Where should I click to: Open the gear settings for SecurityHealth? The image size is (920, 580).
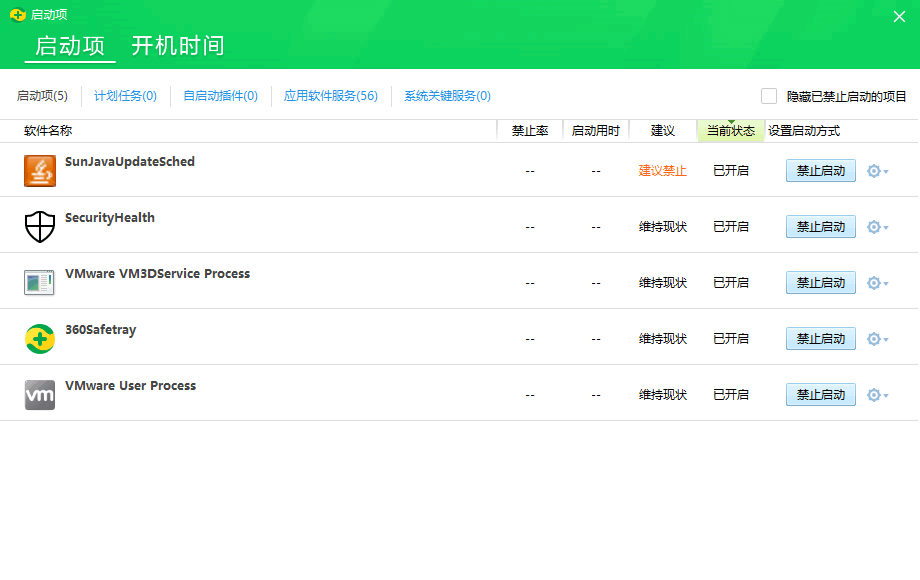click(x=873, y=226)
